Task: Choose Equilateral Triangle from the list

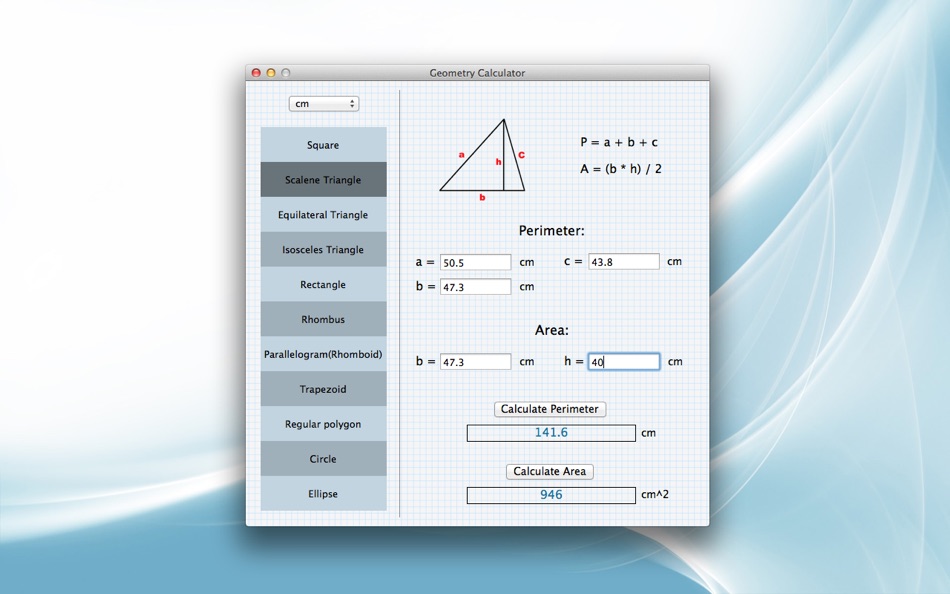Action: pyautogui.click(x=323, y=215)
